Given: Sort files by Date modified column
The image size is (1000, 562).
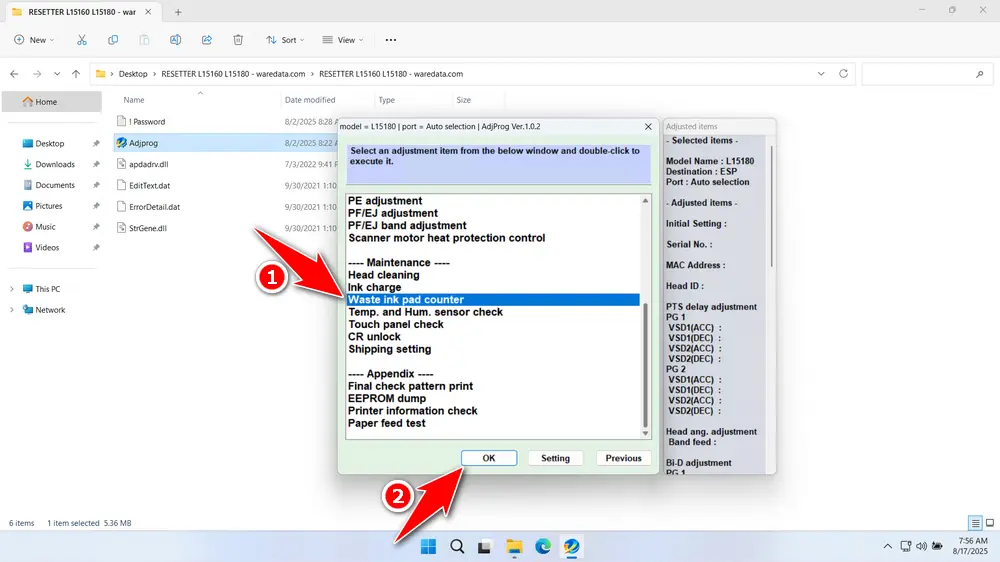Looking at the screenshot, I should (x=310, y=100).
